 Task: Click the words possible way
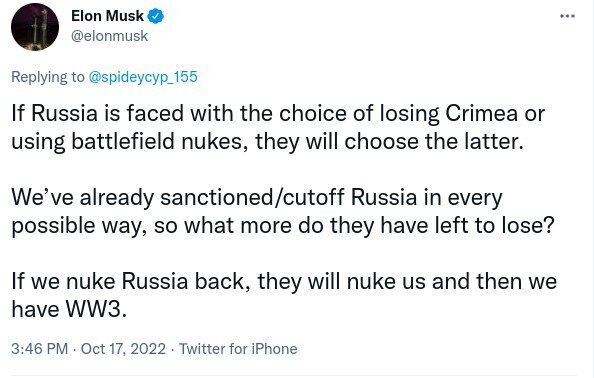click(x=79, y=226)
